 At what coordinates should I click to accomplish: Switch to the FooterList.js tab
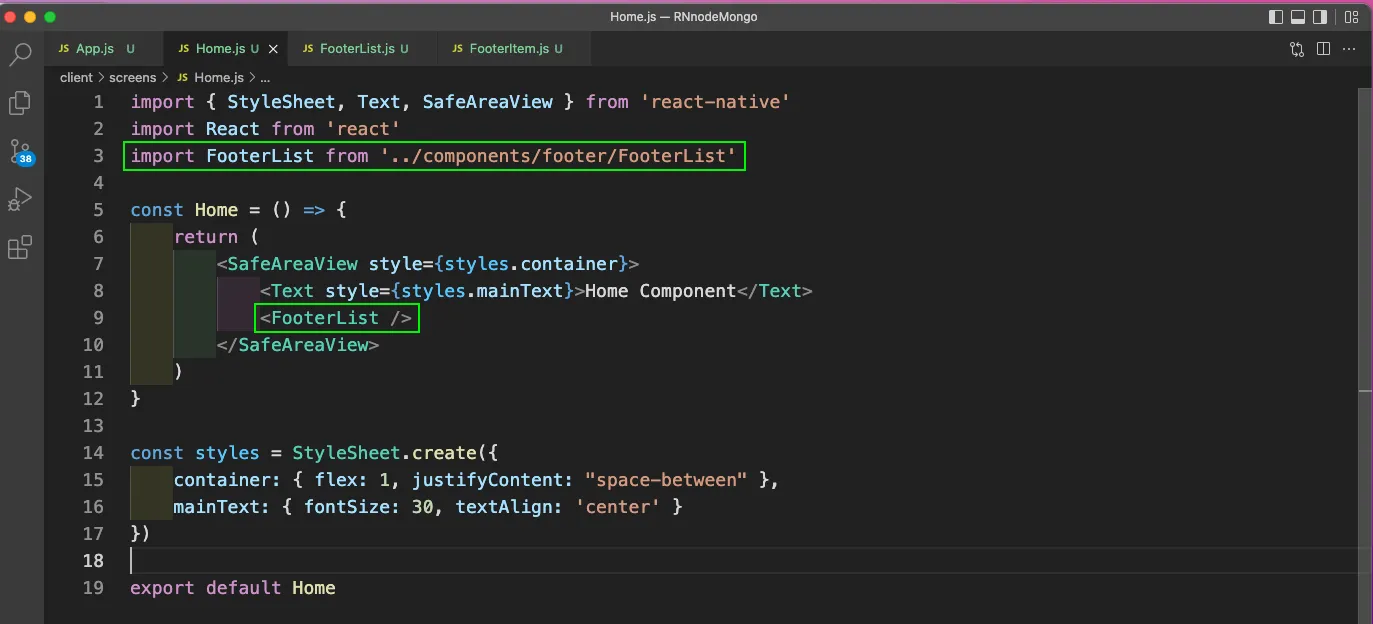363,48
